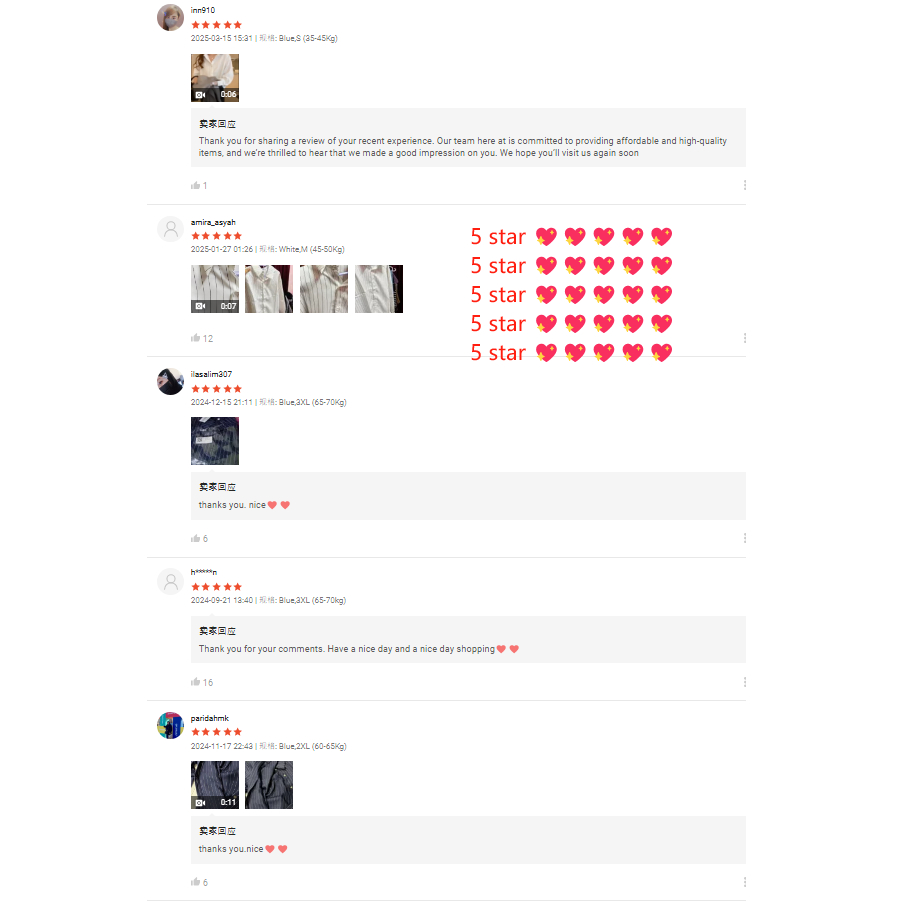The width and height of the screenshot is (903, 903).
Task: Visit paridahmk's profile avatar
Action: [x=170, y=726]
